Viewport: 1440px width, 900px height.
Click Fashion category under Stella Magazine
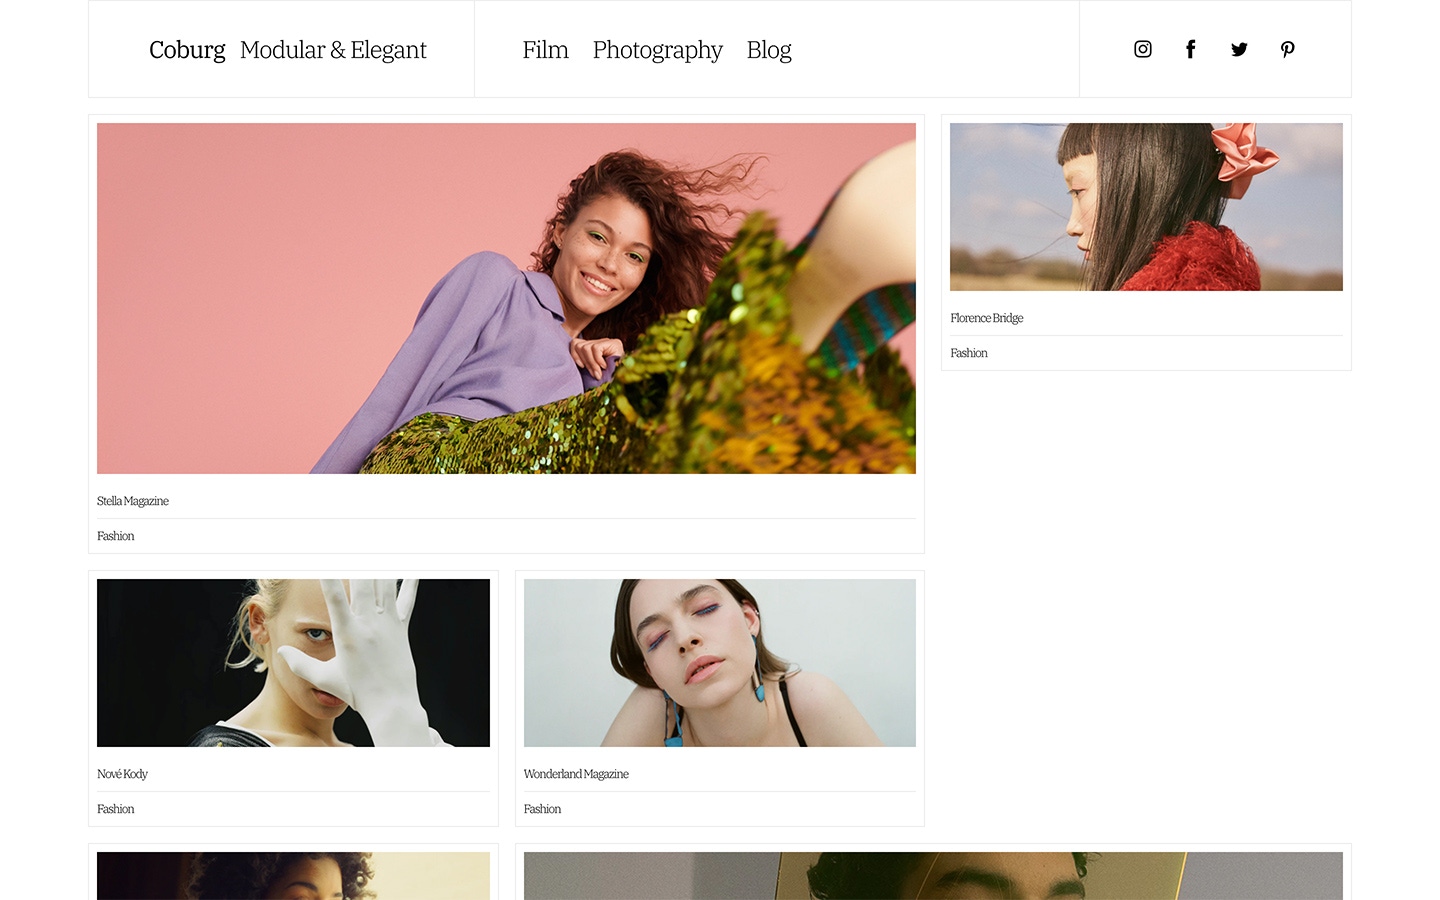115,536
